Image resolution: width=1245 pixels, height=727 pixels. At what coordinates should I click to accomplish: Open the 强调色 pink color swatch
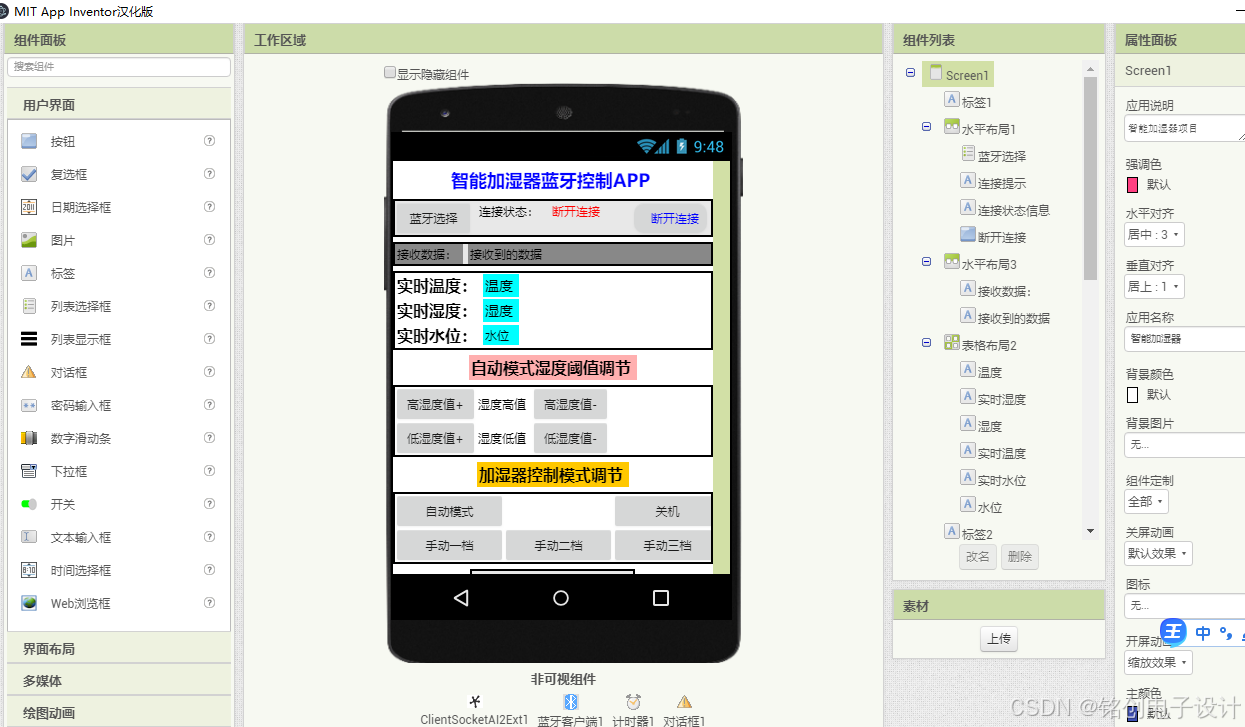click(1132, 185)
